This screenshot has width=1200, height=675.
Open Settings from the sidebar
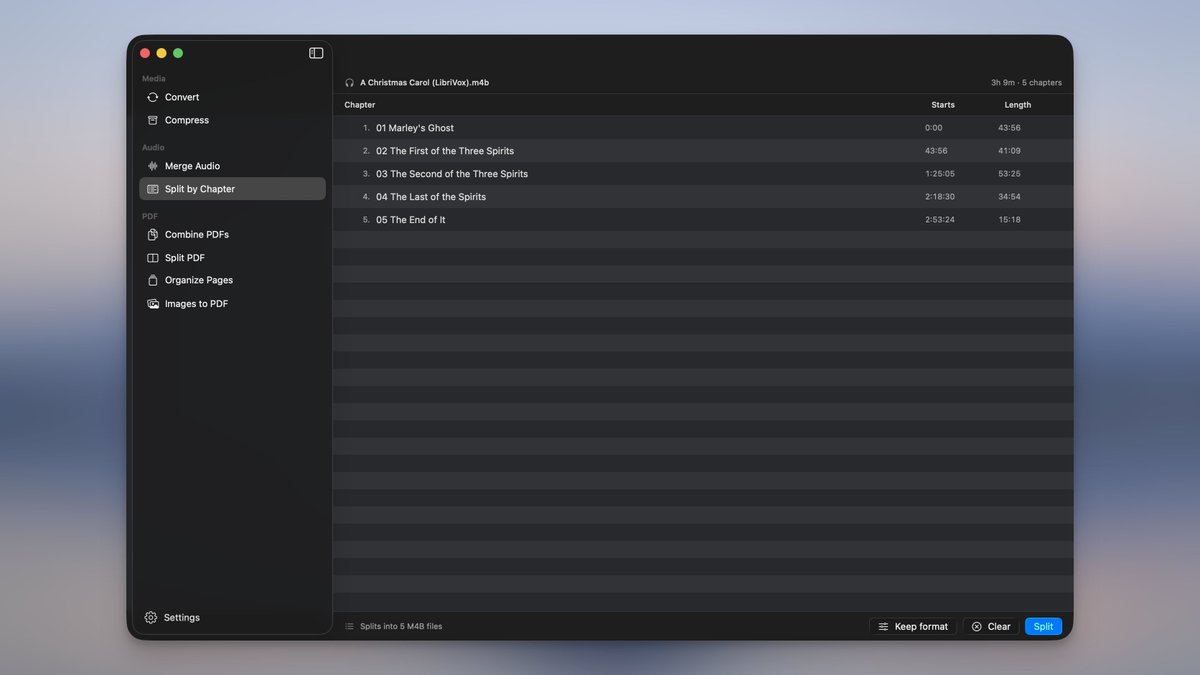[172, 618]
